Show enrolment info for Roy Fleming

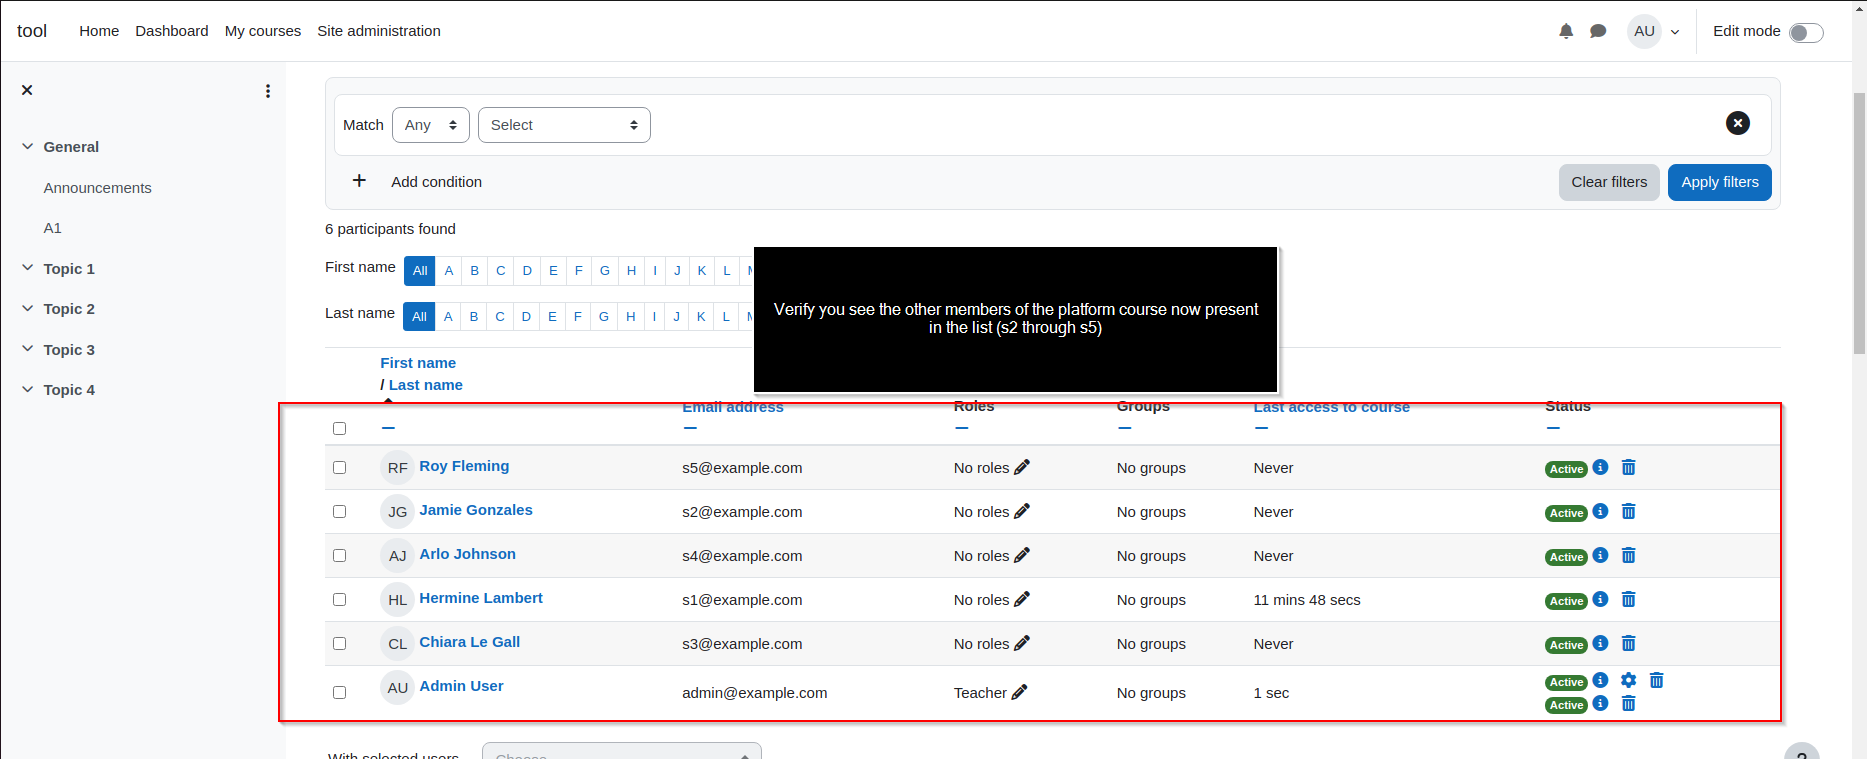pyautogui.click(x=1600, y=467)
